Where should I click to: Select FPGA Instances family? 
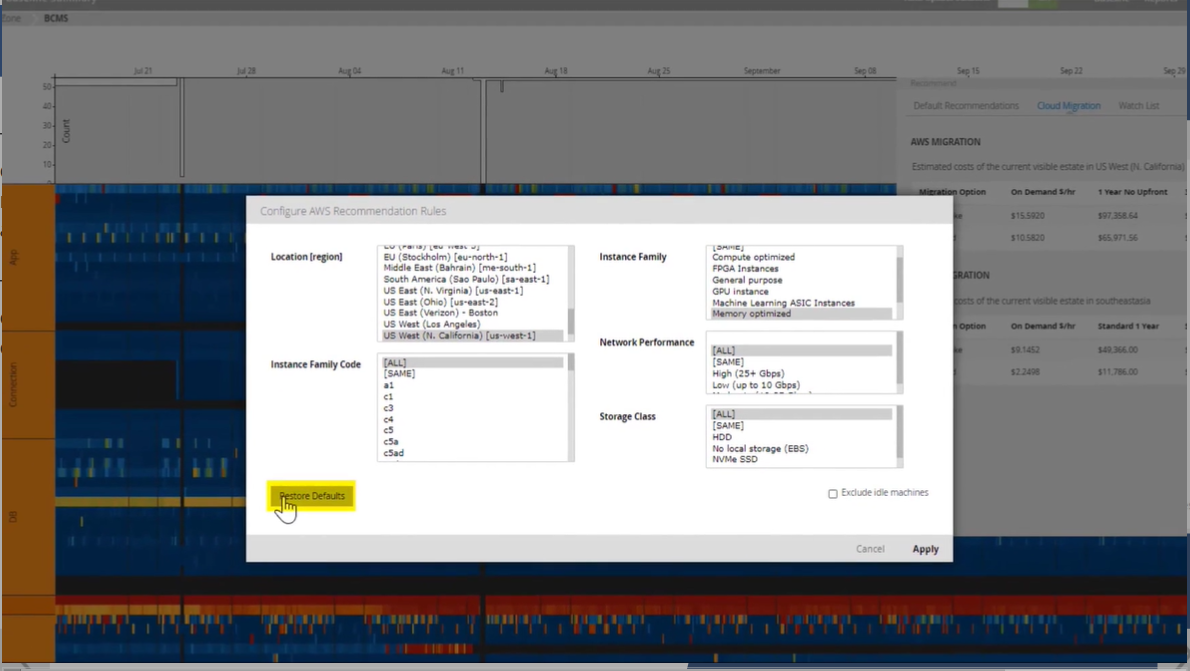[x=745, y=269]
